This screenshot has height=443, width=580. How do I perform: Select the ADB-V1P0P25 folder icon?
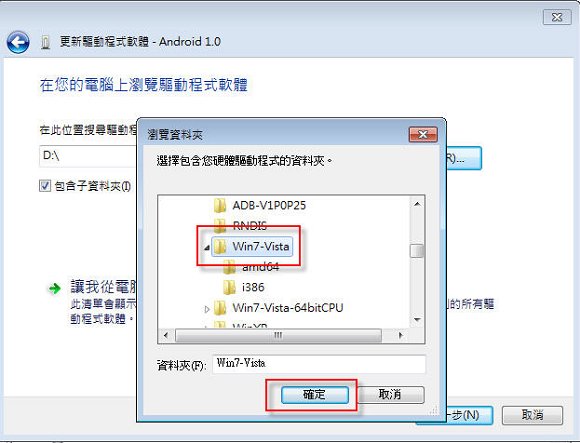[x=220, y=205]
